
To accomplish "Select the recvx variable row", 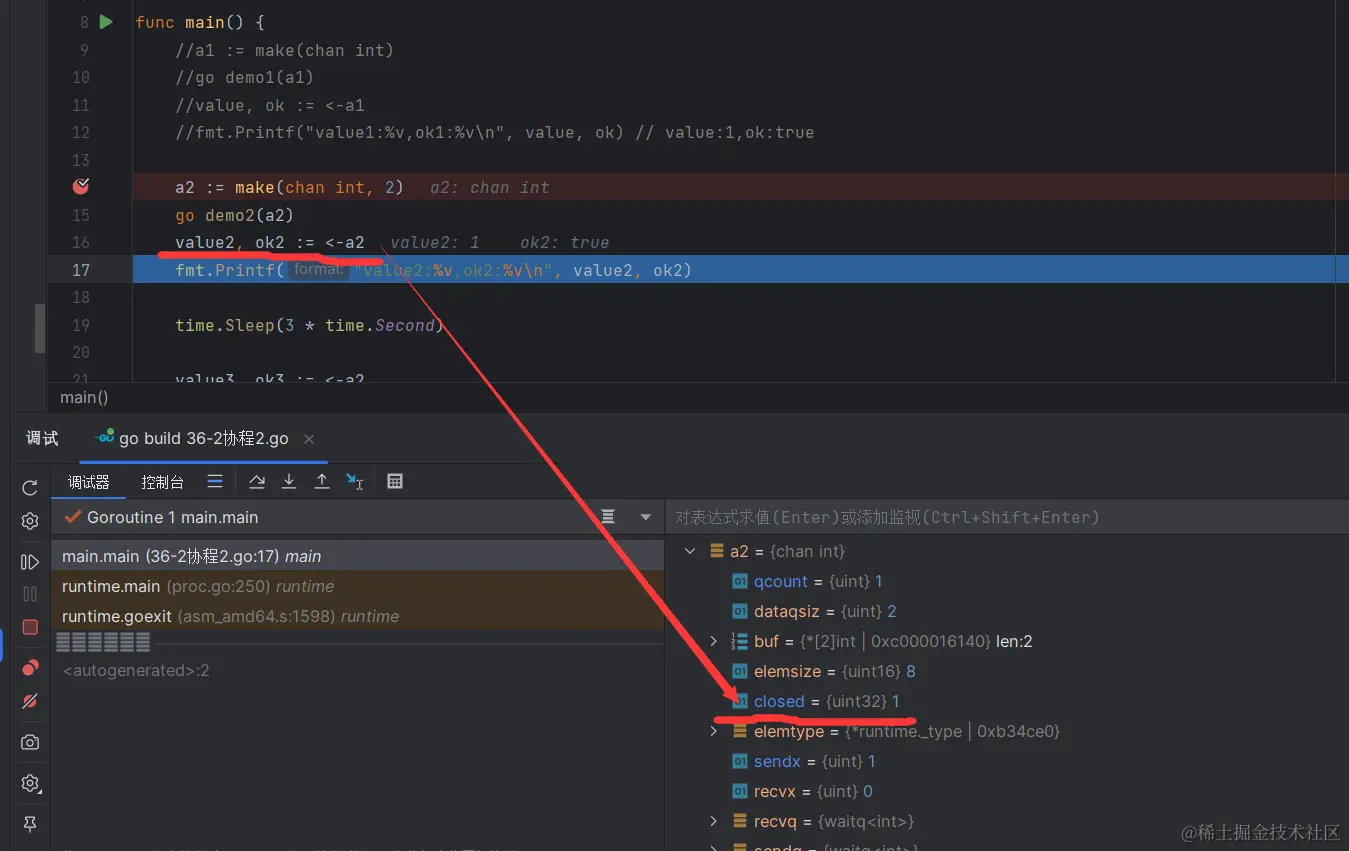I will click(x=1007, y=791).
